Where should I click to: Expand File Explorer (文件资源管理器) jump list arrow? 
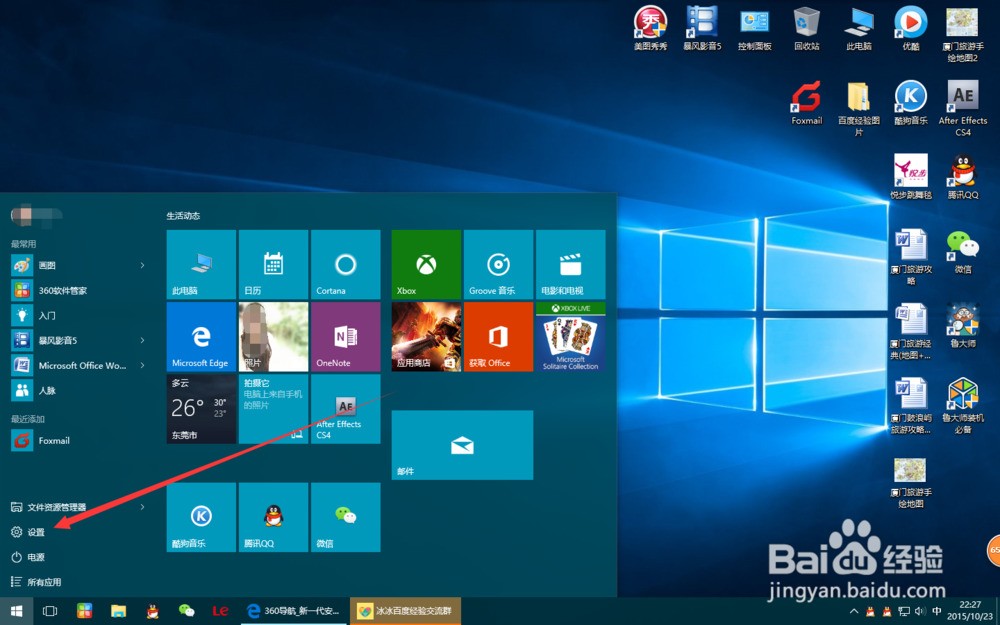tap(142, 507)
